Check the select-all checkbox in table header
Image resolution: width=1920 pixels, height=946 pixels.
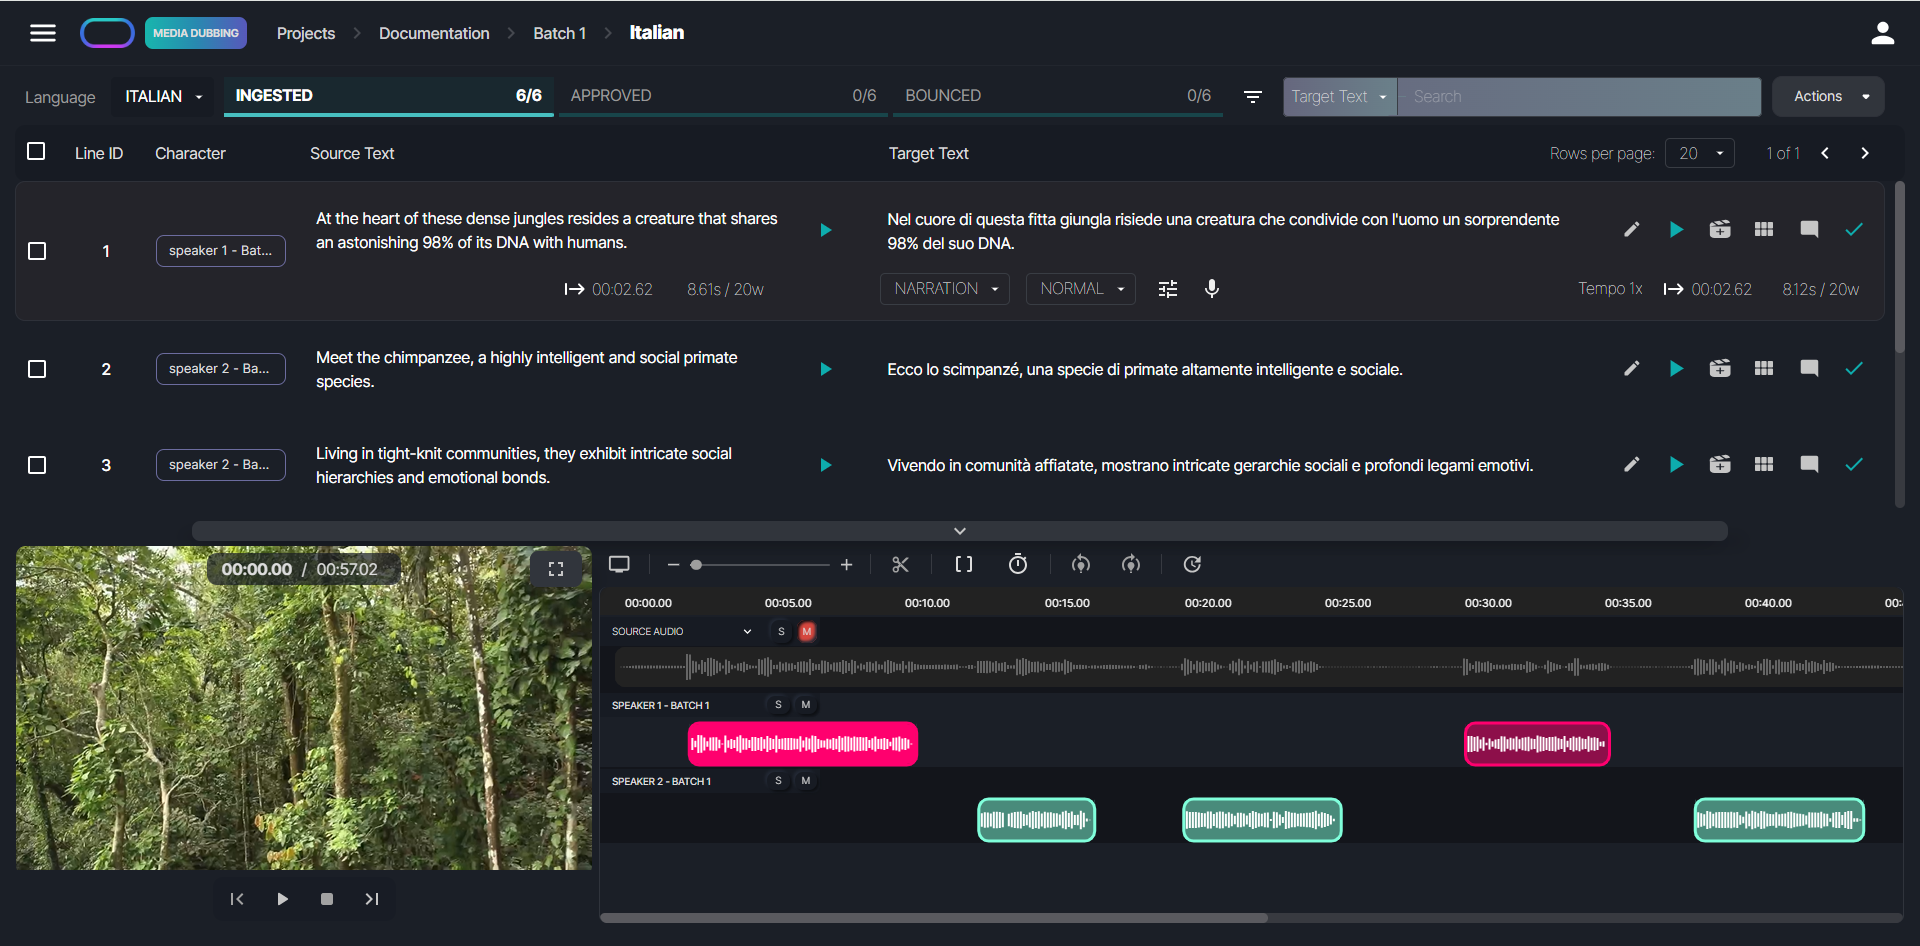(x=36, y=152)
